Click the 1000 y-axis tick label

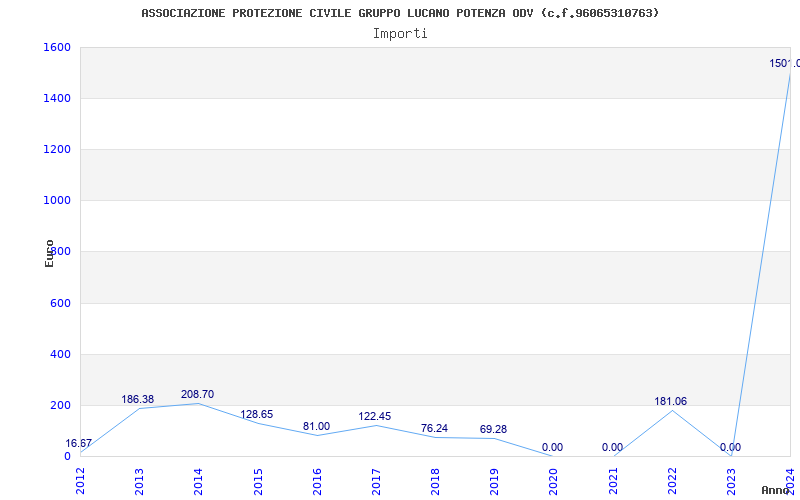pyautogui.click(x=57, y=200)
